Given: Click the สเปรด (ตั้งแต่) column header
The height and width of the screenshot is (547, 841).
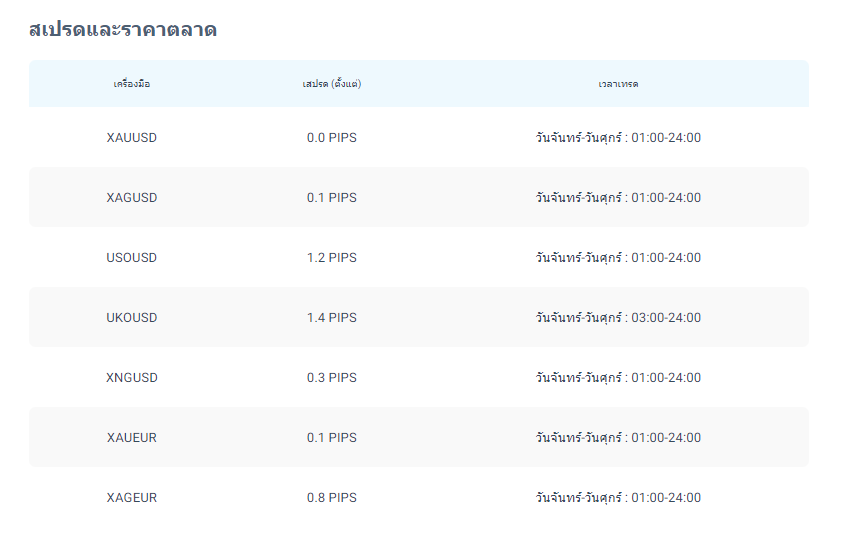Looking at the screenshot, I should pyautogui.click(x=332, y=84).
